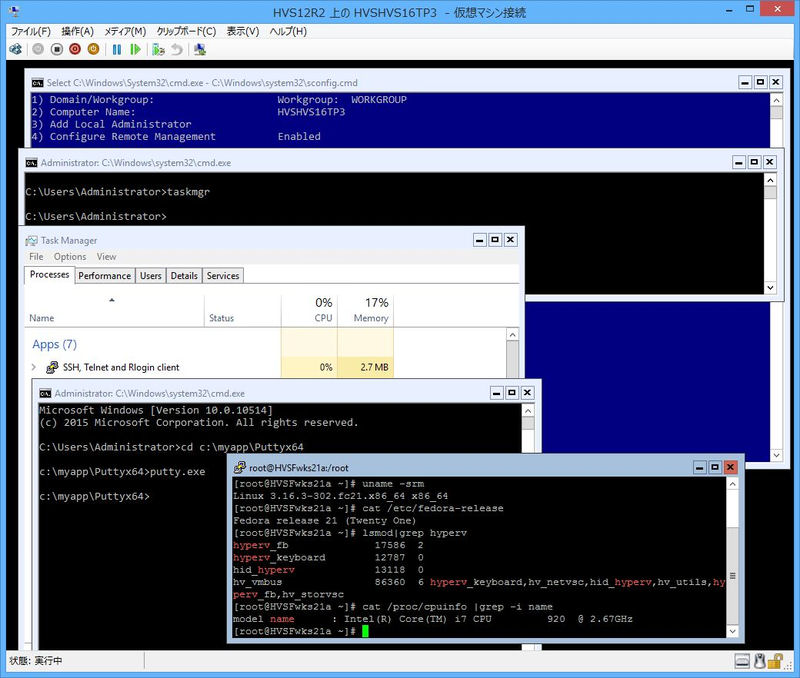Click taskmgr cmd window scrollbar thumb

tap(770, 192)
